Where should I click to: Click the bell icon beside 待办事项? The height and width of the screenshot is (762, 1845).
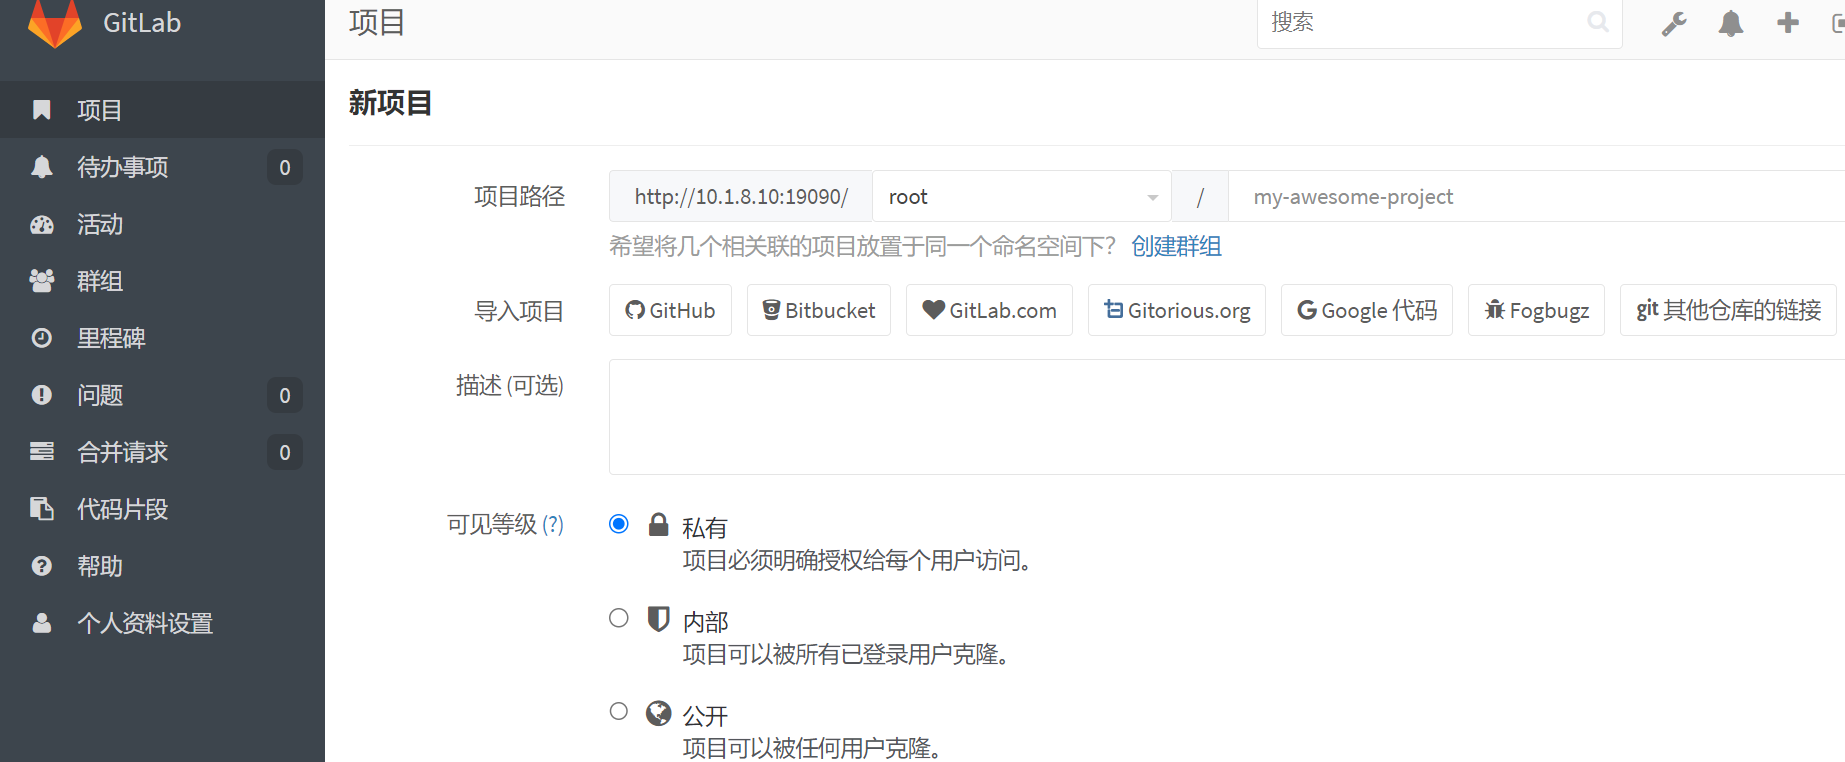42,167
